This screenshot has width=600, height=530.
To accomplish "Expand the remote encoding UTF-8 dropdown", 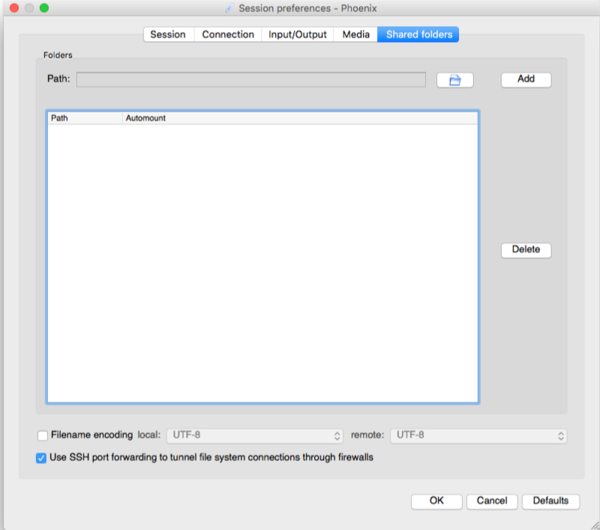I will pyautogui.click(x=477, y=436).
